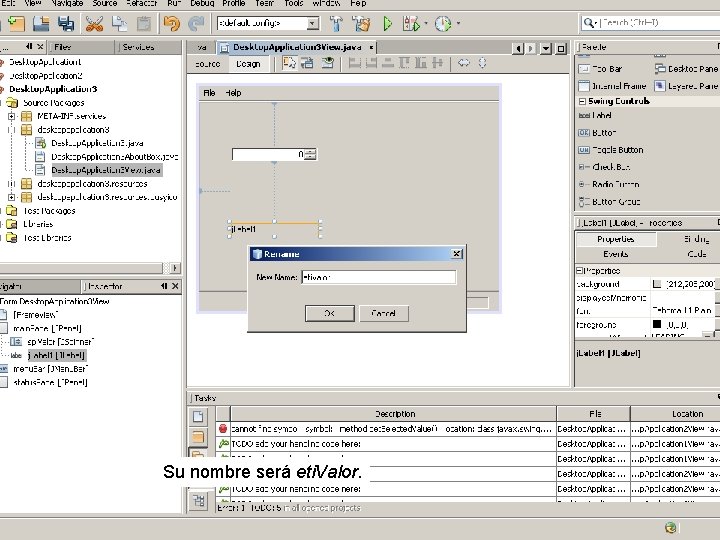Select Button component in Swing Controls

tap(597, 133)
